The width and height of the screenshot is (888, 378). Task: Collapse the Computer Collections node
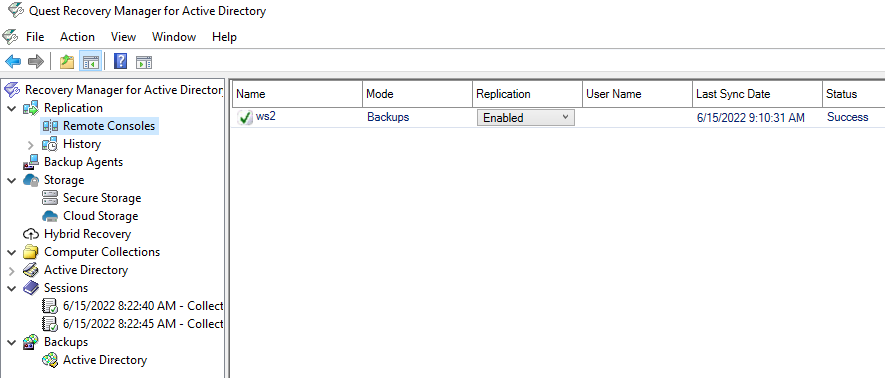pos(12,252)
